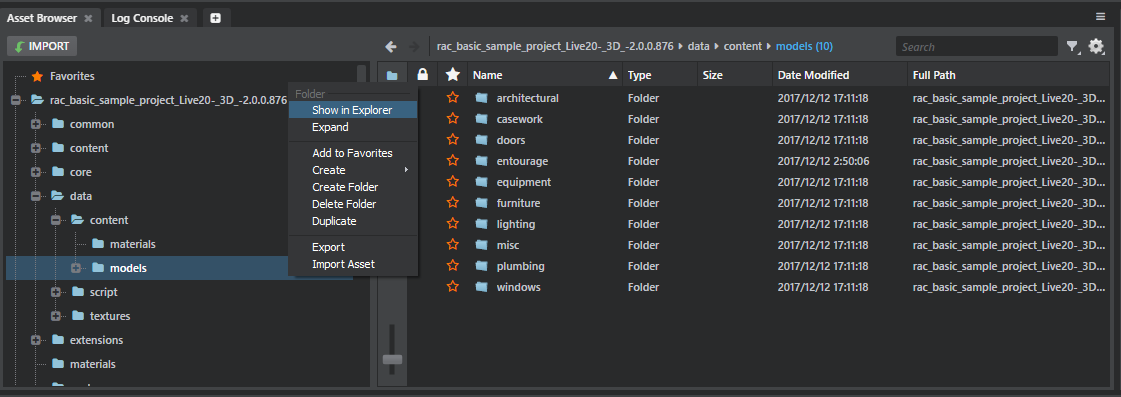Collapse the content folder under data
Image resolution: width=1121 pixels, height=397 pixels.
point(55,220)
